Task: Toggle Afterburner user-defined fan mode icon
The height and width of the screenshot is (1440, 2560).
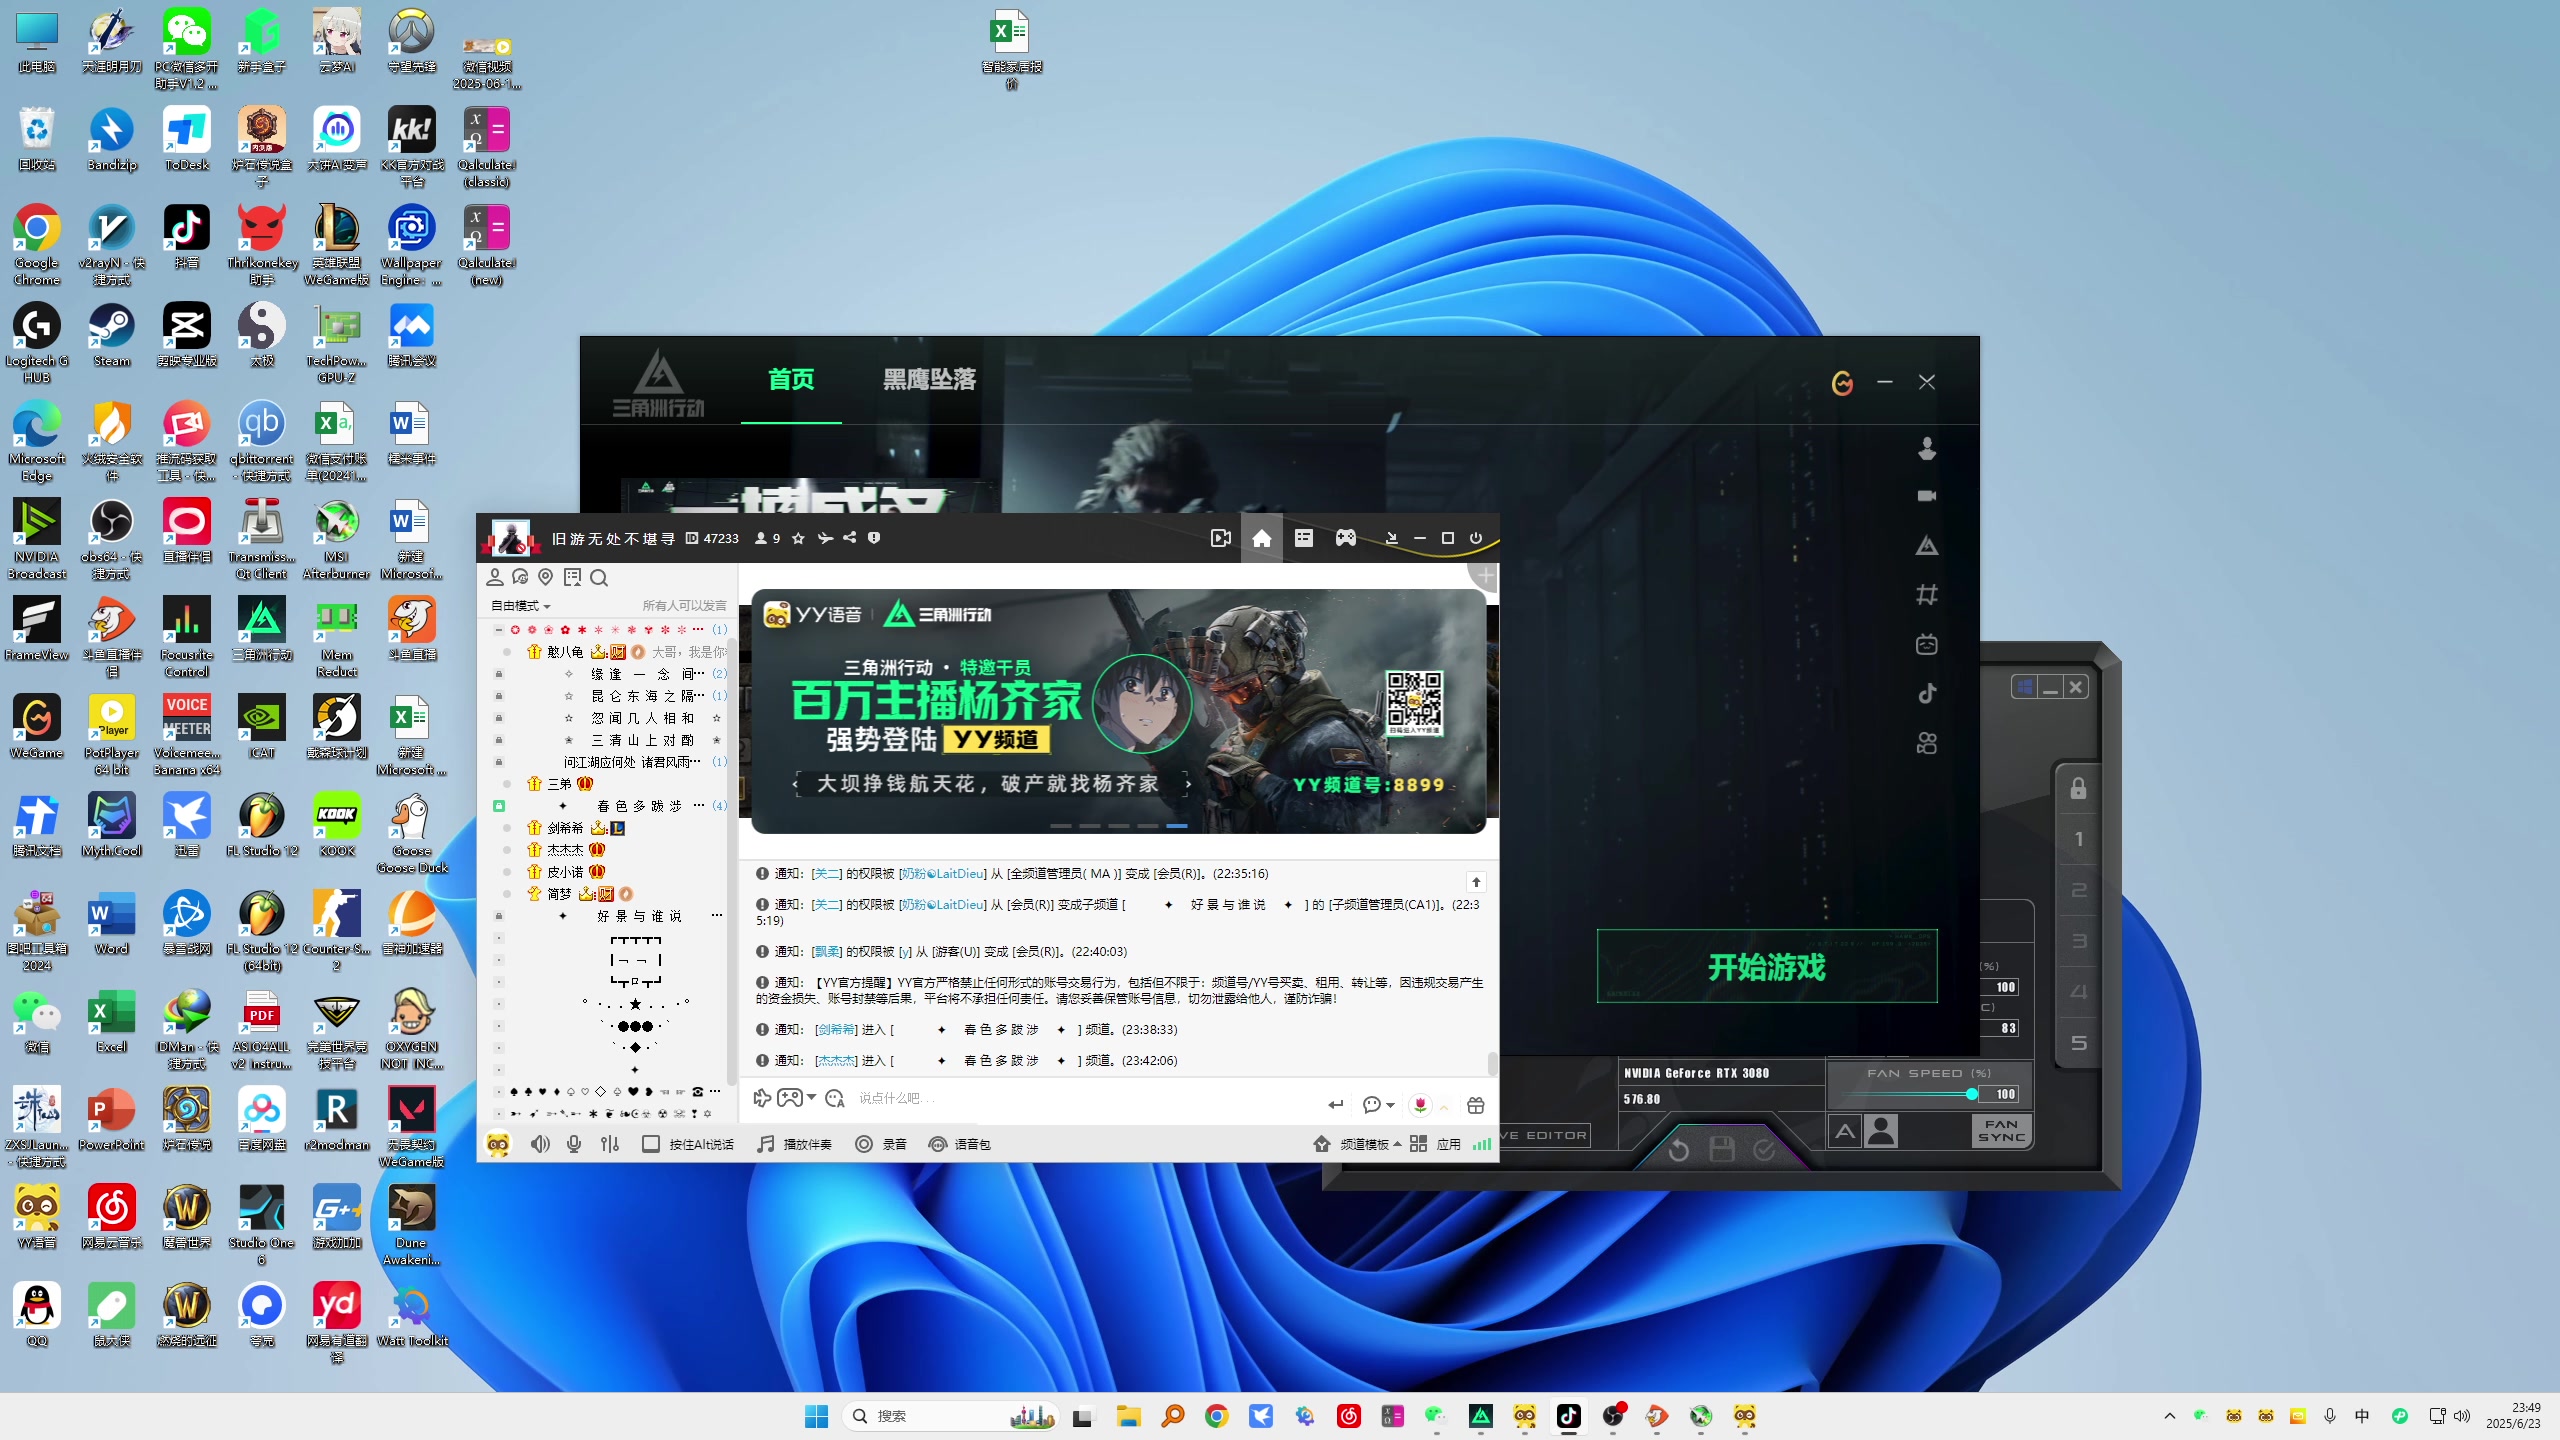Action: point(1881,1131)
